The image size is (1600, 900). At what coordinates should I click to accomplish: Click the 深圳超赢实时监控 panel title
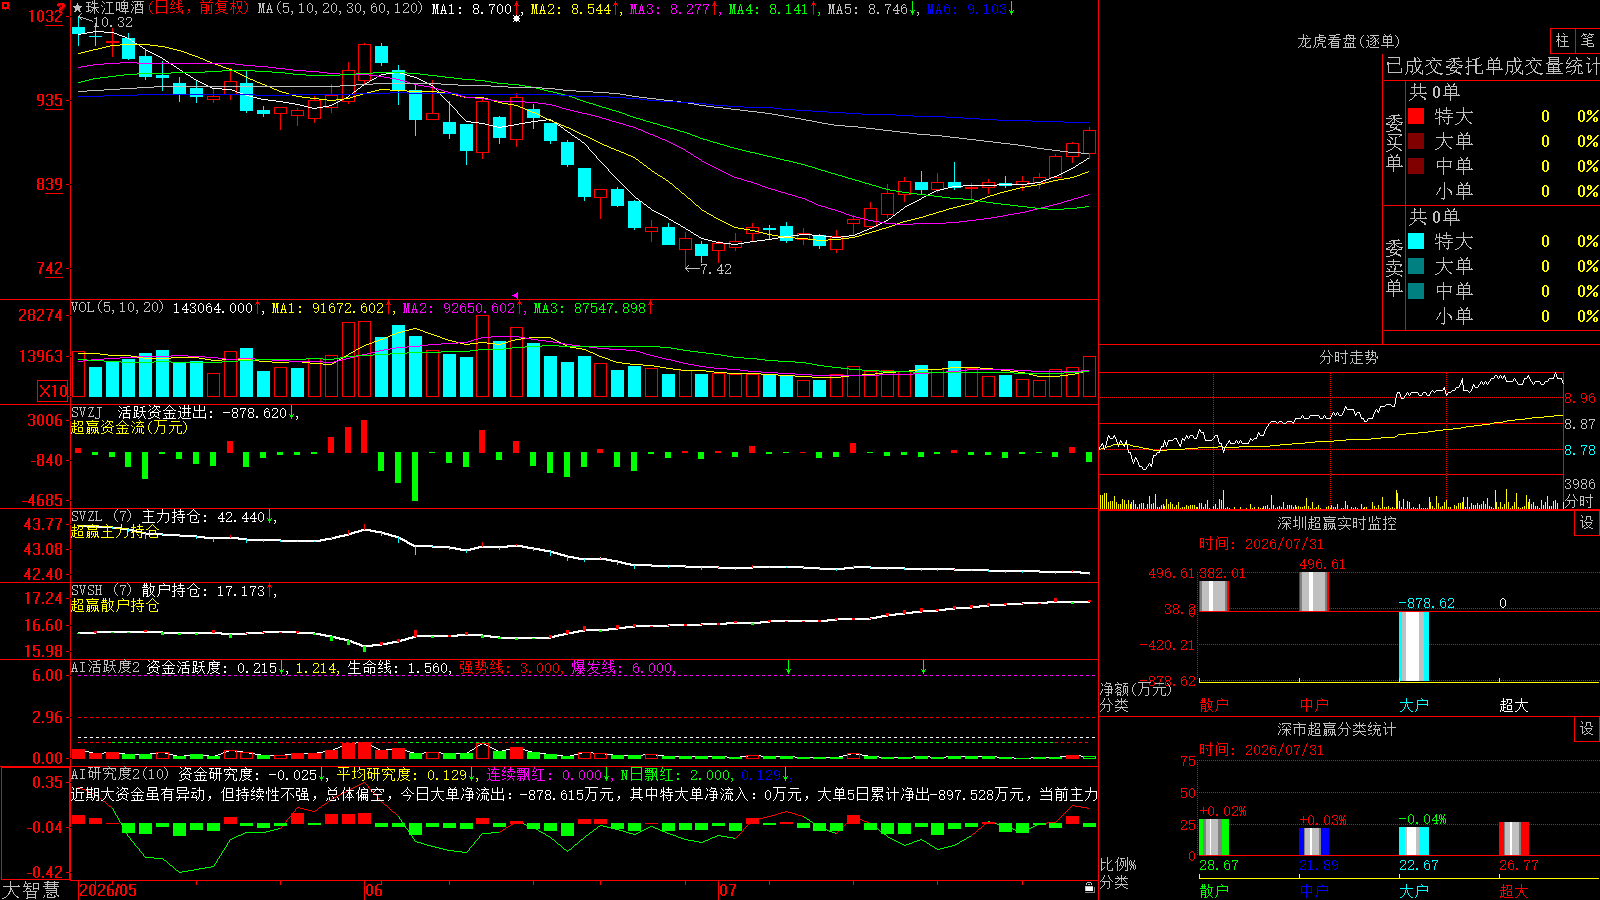[1336, 523]
